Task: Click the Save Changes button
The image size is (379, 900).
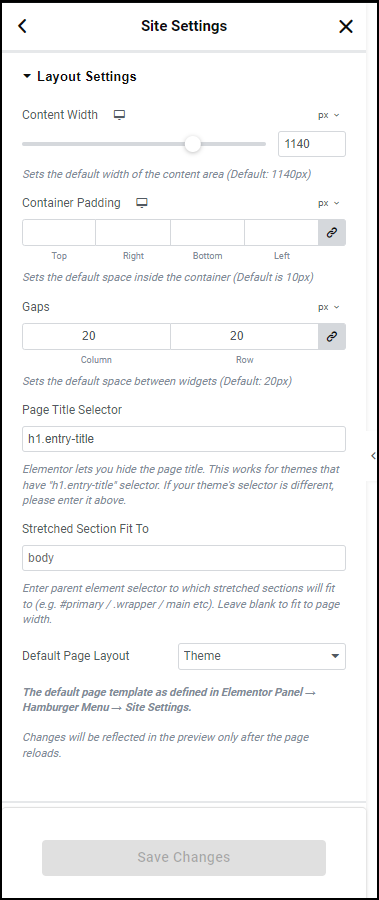Action: [184, 858]
